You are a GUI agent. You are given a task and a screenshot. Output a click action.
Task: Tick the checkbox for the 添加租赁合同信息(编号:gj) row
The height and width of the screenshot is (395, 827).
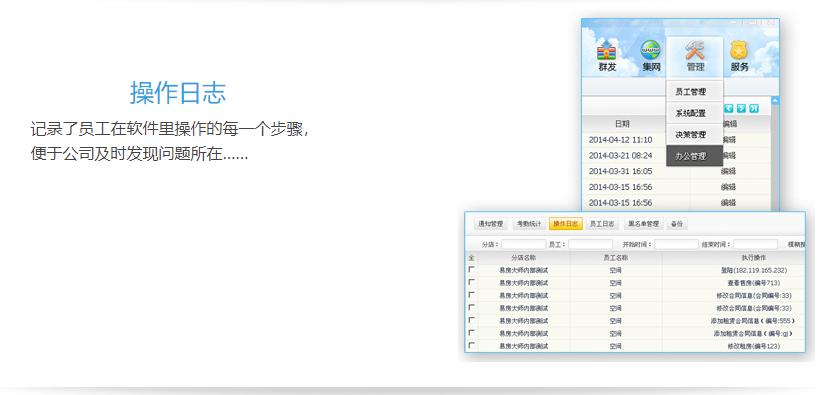click(472, 333)
